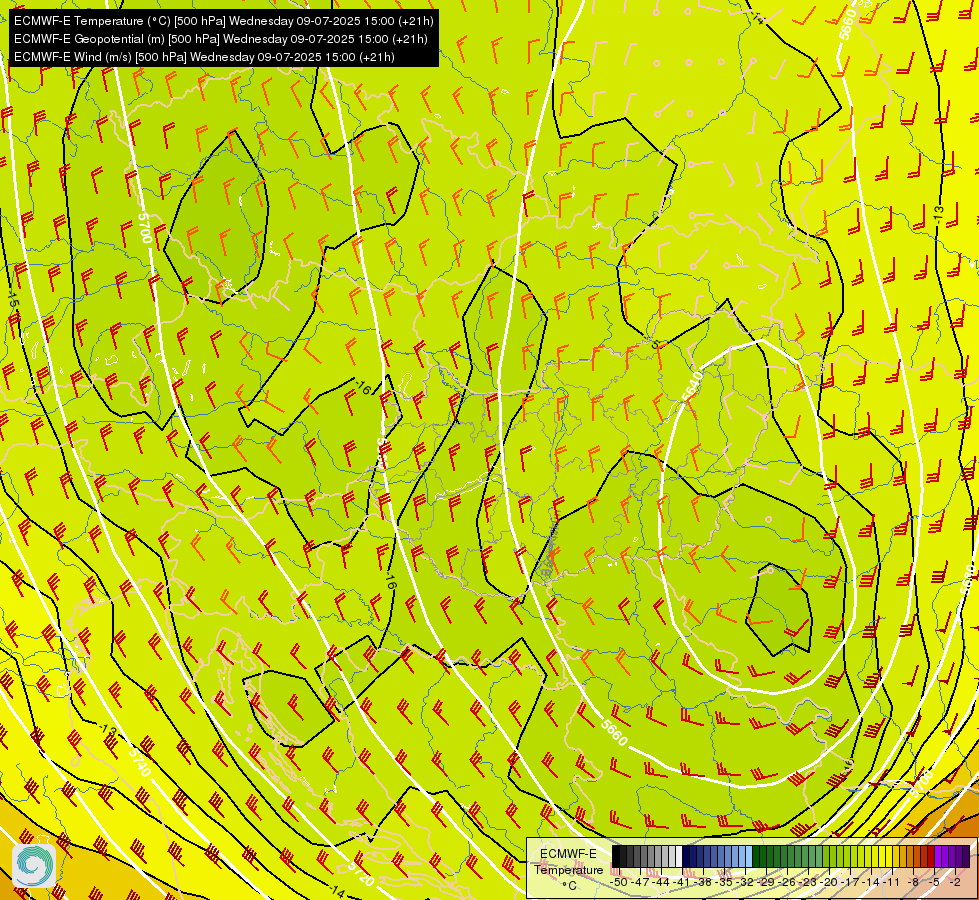
Task: Click the 5720 geopotential contour label
Action: pyautogui.click(x=361, y=873)
